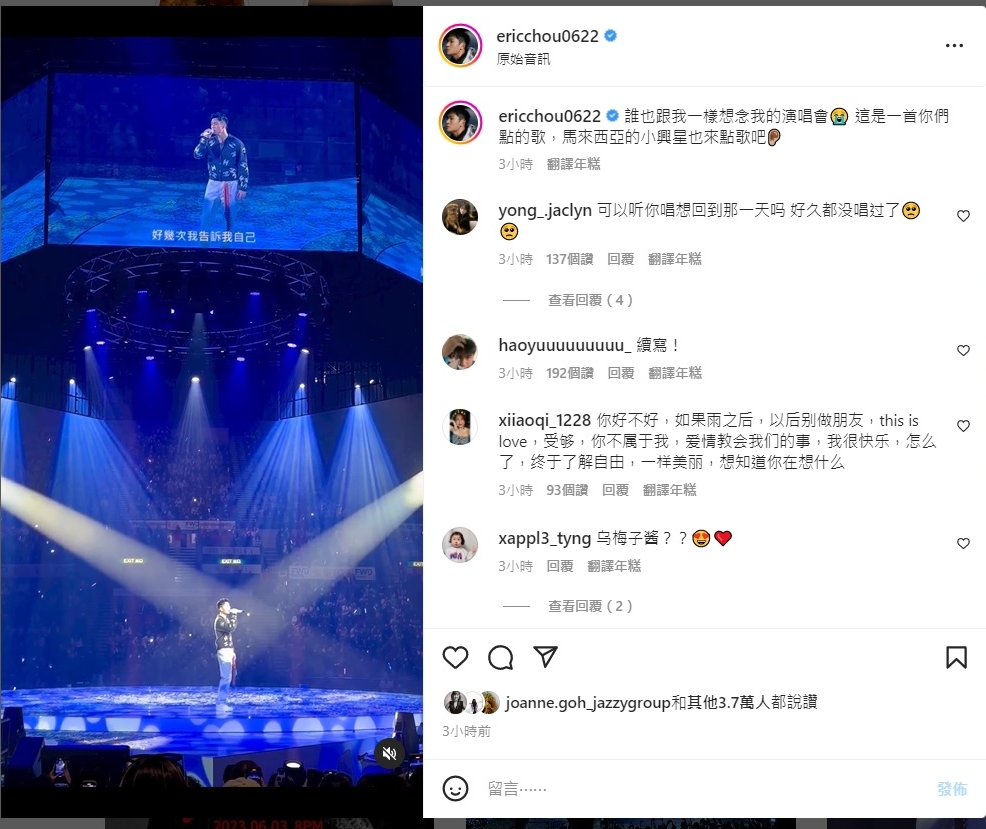This screenshot has height=829, width=986.
Task: Open the three-dot more options menu
Action: pyautogui.click(x=954, y=45)
